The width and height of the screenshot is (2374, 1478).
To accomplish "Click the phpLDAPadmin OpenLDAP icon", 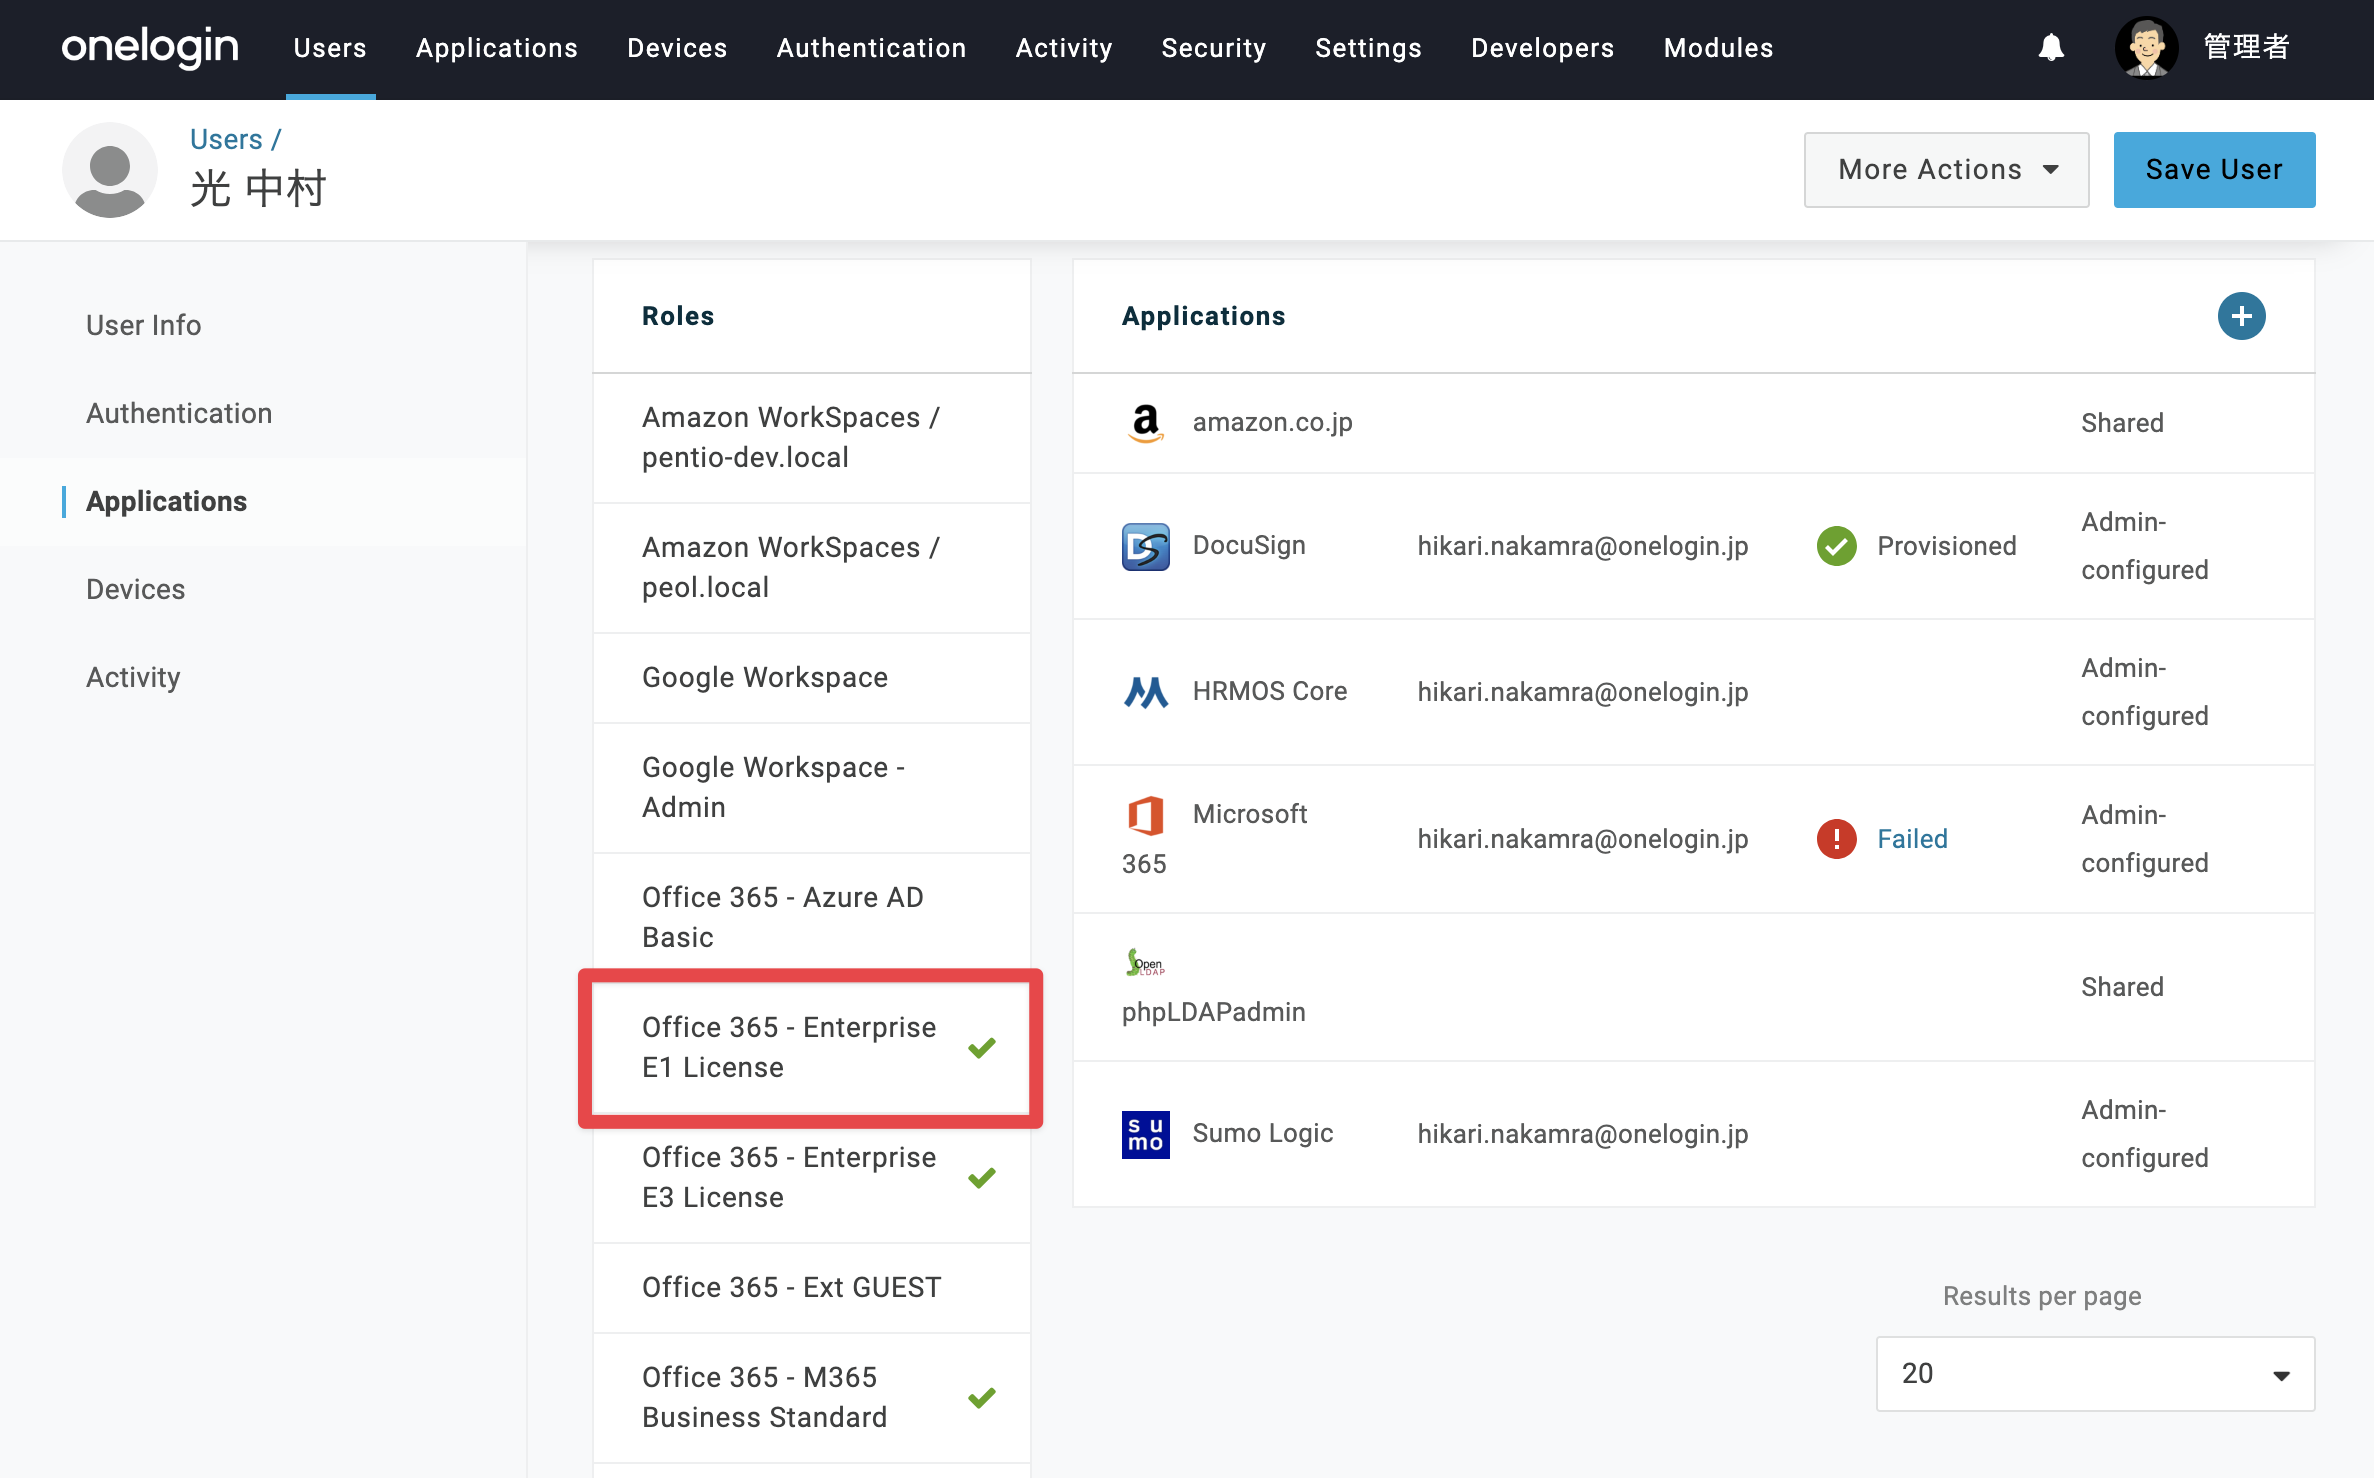I will click(x=1145, y=962).
